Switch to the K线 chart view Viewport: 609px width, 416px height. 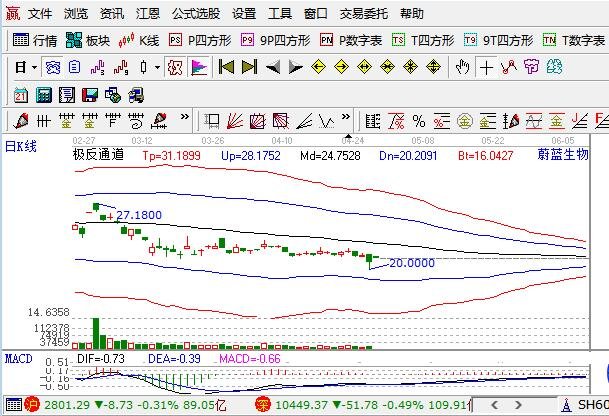coord(139,40)
